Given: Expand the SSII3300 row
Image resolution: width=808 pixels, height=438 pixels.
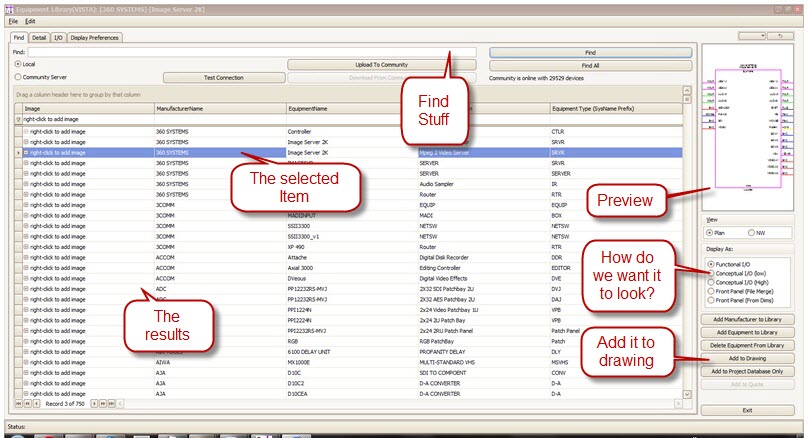Looking at the screenshot, I should pos(26,226).
